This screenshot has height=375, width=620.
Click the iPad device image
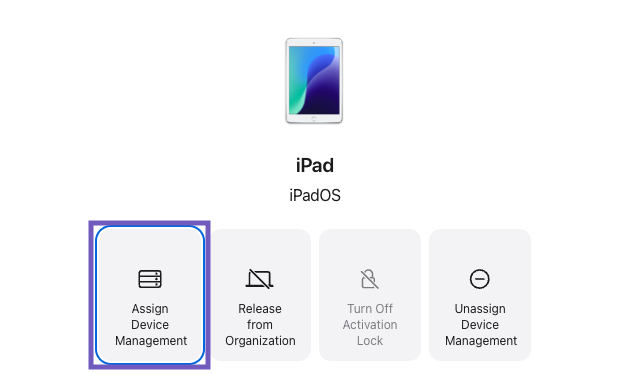click(x=314, y=81)
